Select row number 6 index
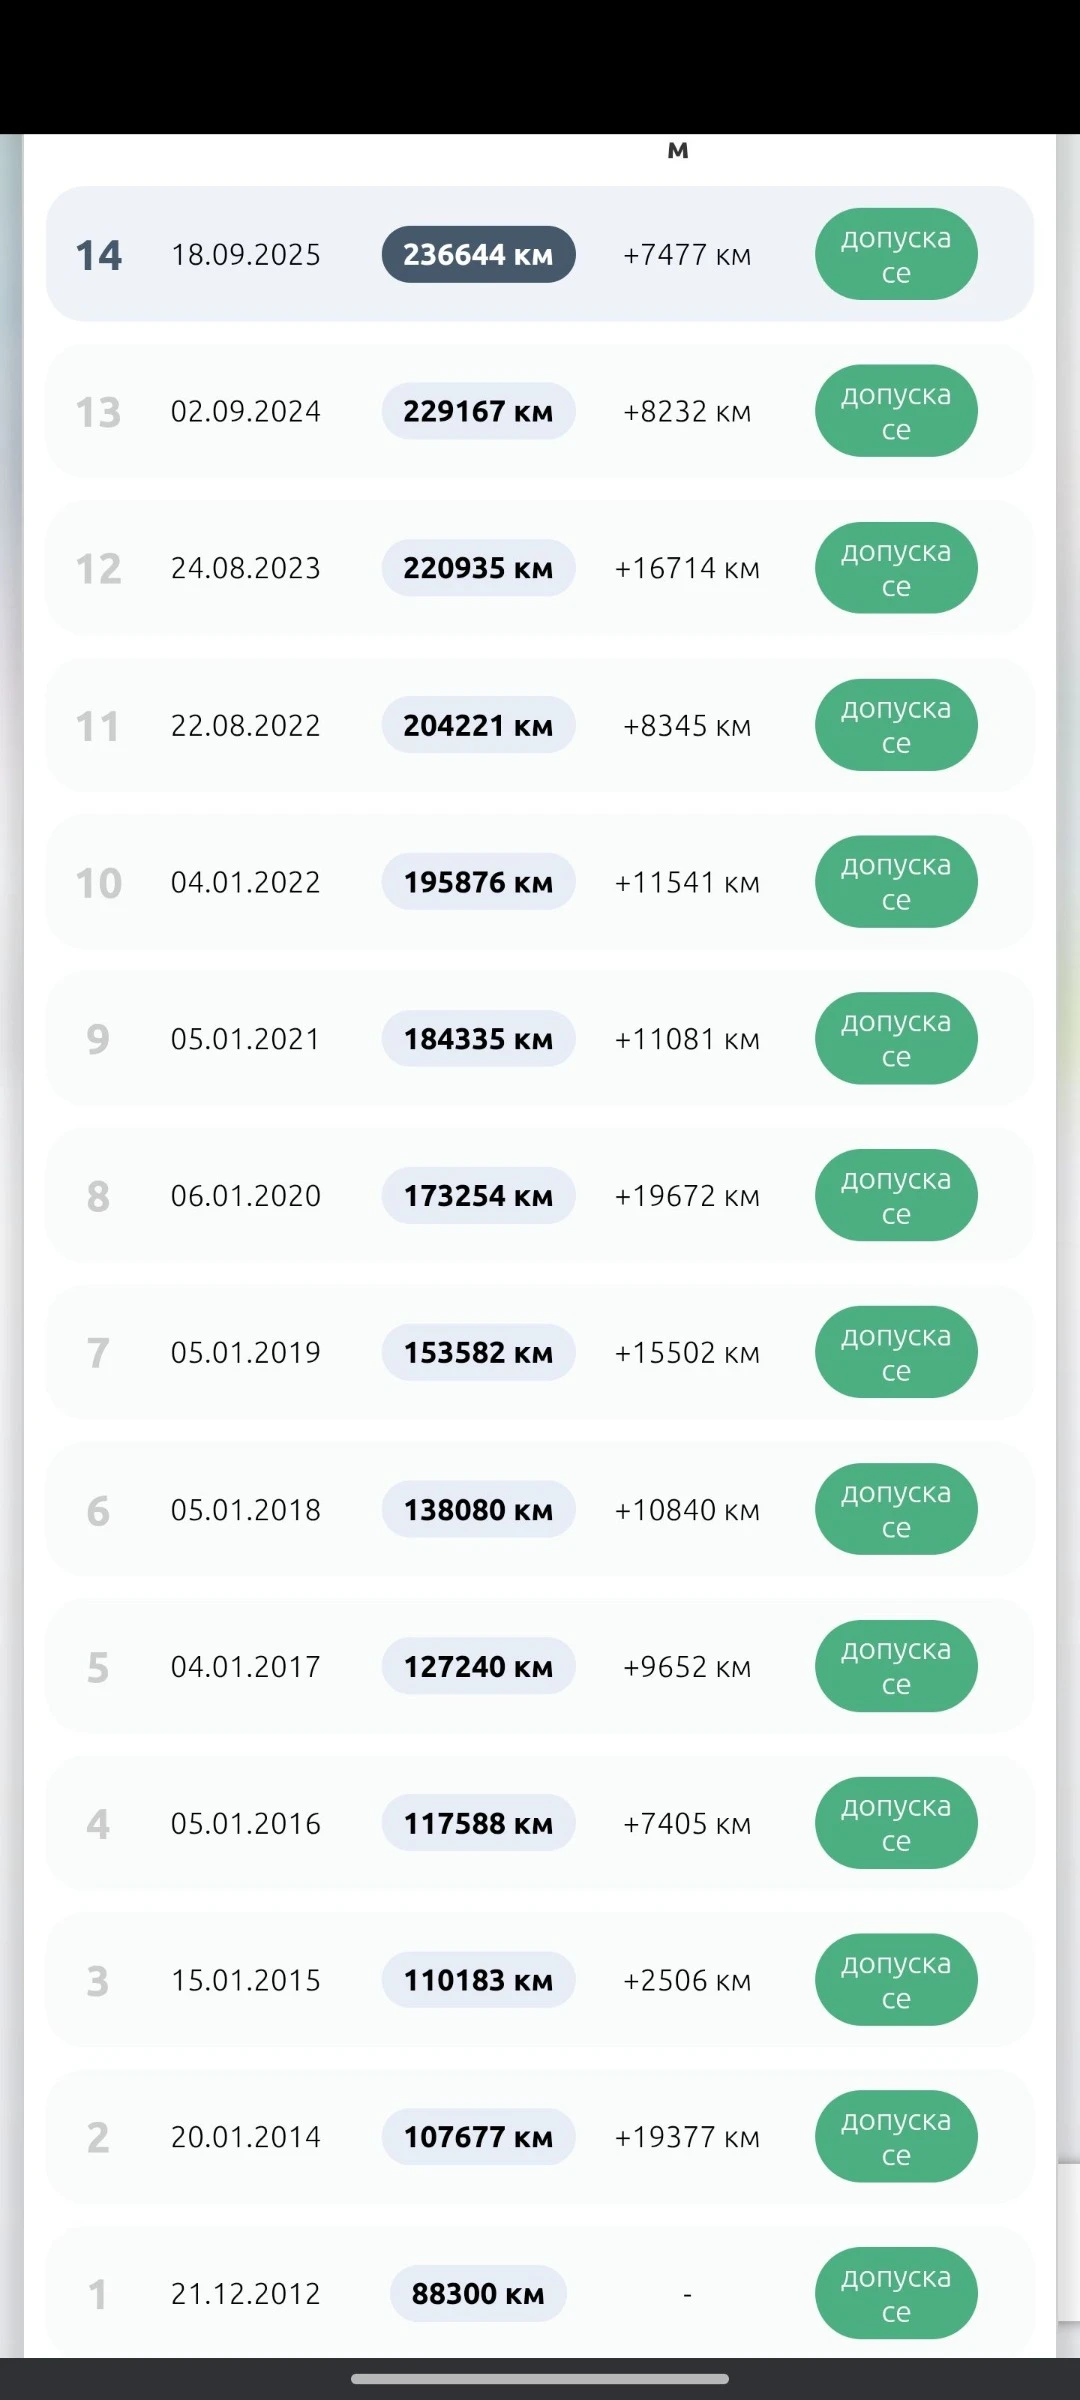 click(x=98, y=1510)
